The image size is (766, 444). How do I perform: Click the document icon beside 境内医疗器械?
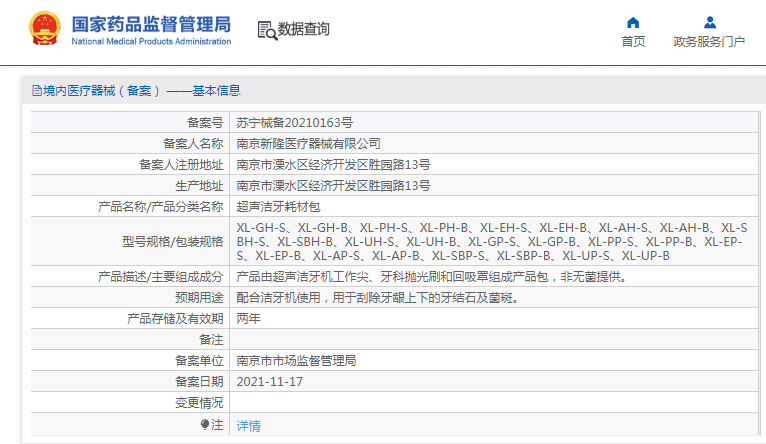37,91
